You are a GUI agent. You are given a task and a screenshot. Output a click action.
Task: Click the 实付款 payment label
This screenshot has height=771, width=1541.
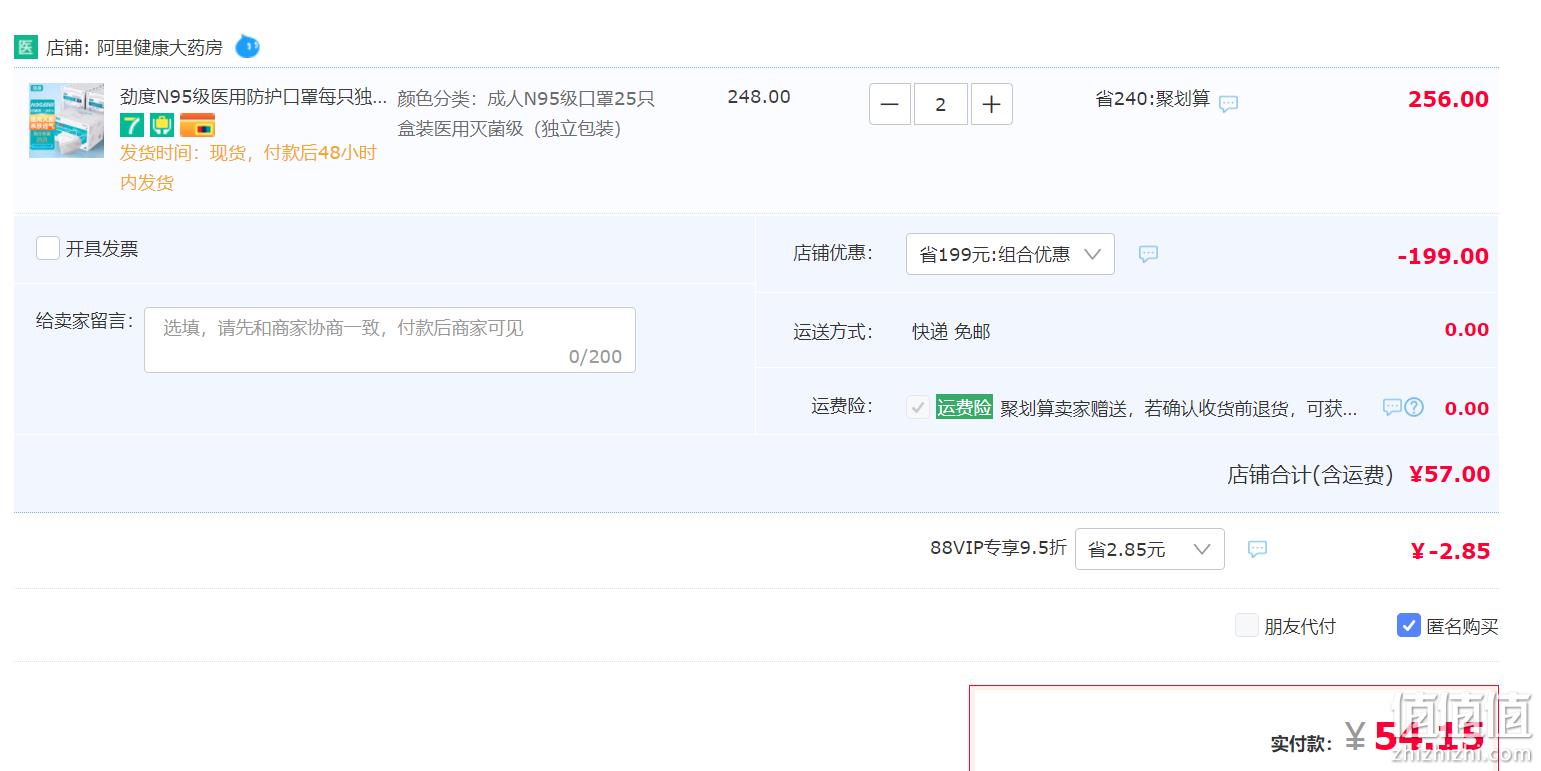coord(1301,744)
